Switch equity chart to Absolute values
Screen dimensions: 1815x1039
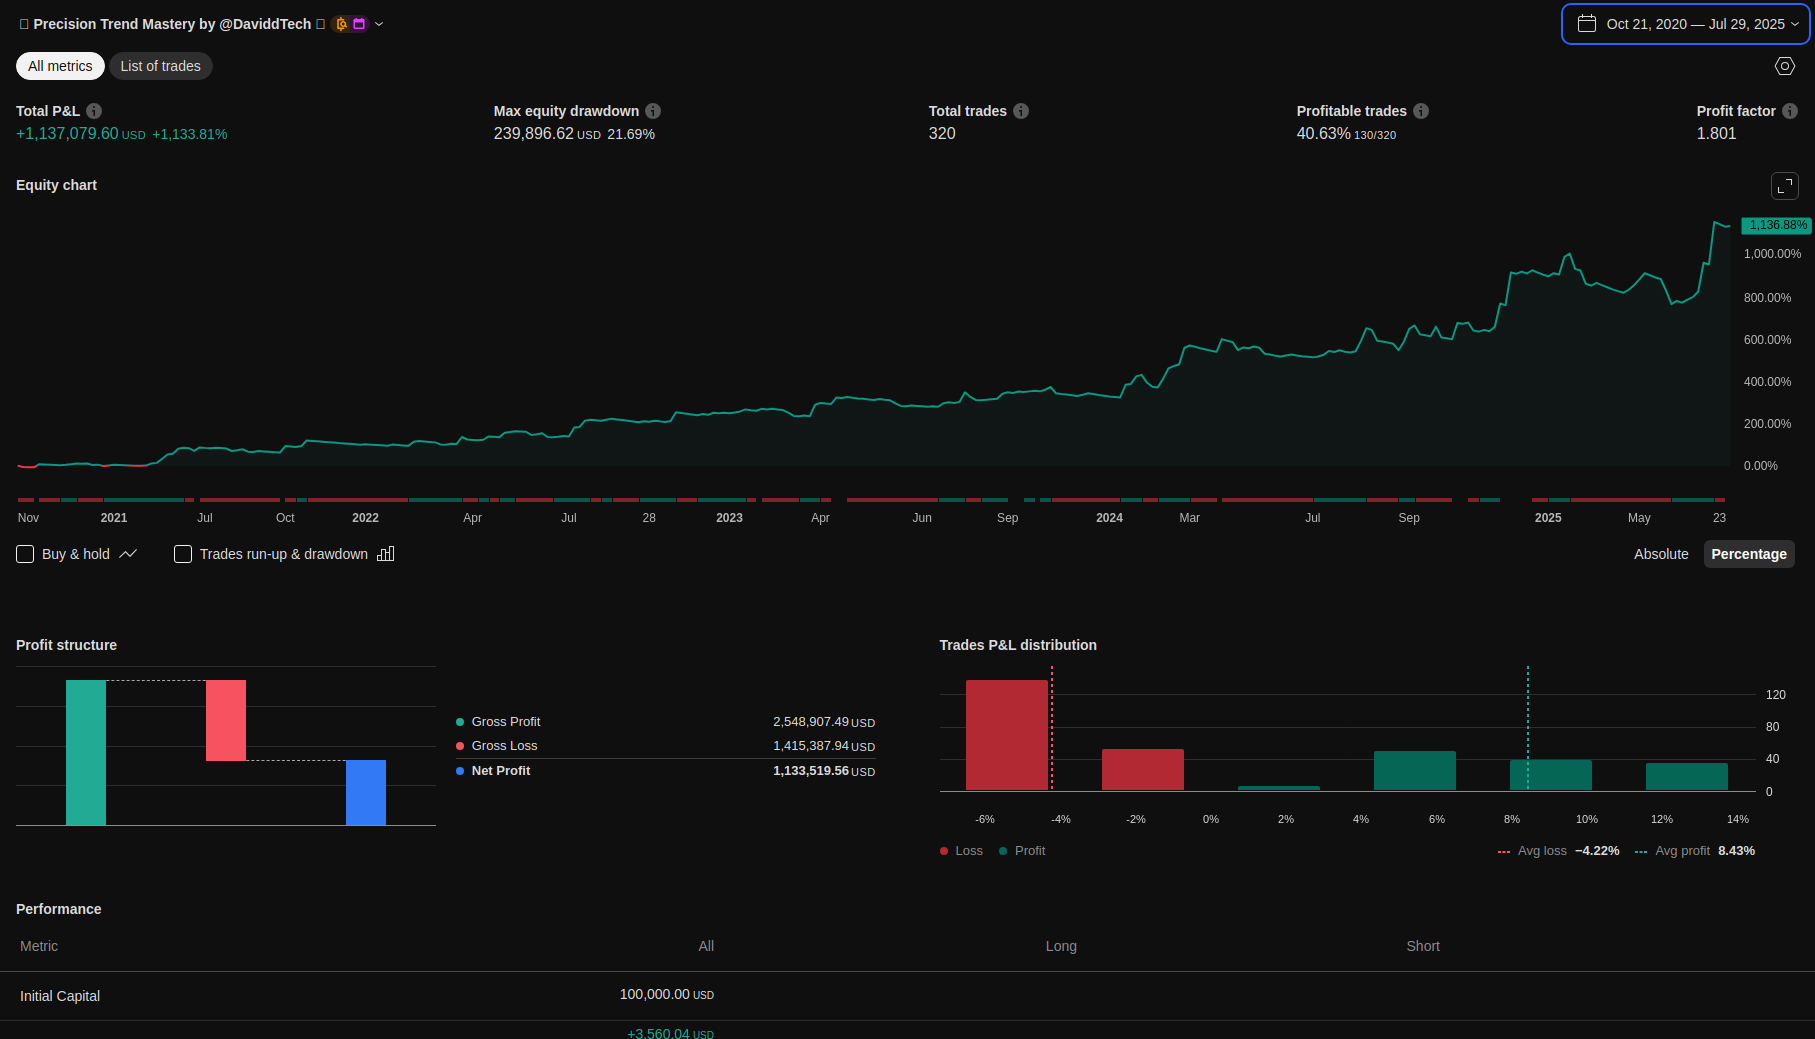(1661, 554)
